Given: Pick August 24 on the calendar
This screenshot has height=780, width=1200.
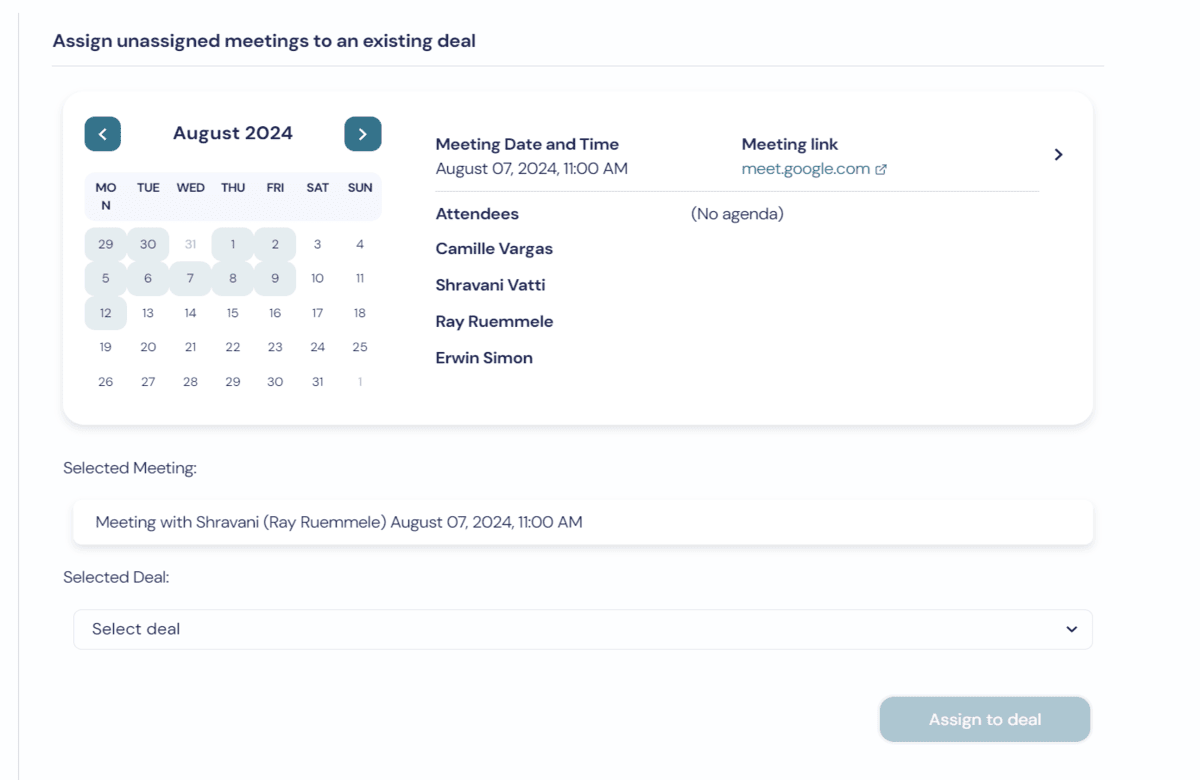Looking at the screenshot, I should click(317, 347).
